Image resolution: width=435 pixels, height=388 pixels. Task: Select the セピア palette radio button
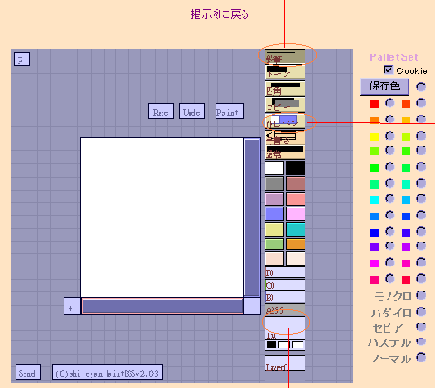(x=421, y=327)
